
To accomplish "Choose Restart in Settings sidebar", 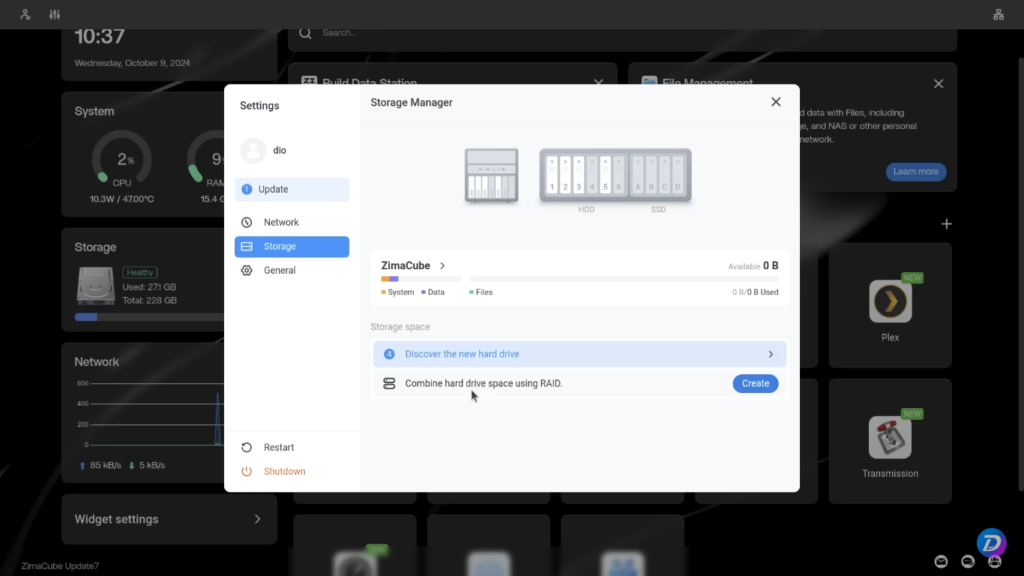I will [x=292, y=447].
